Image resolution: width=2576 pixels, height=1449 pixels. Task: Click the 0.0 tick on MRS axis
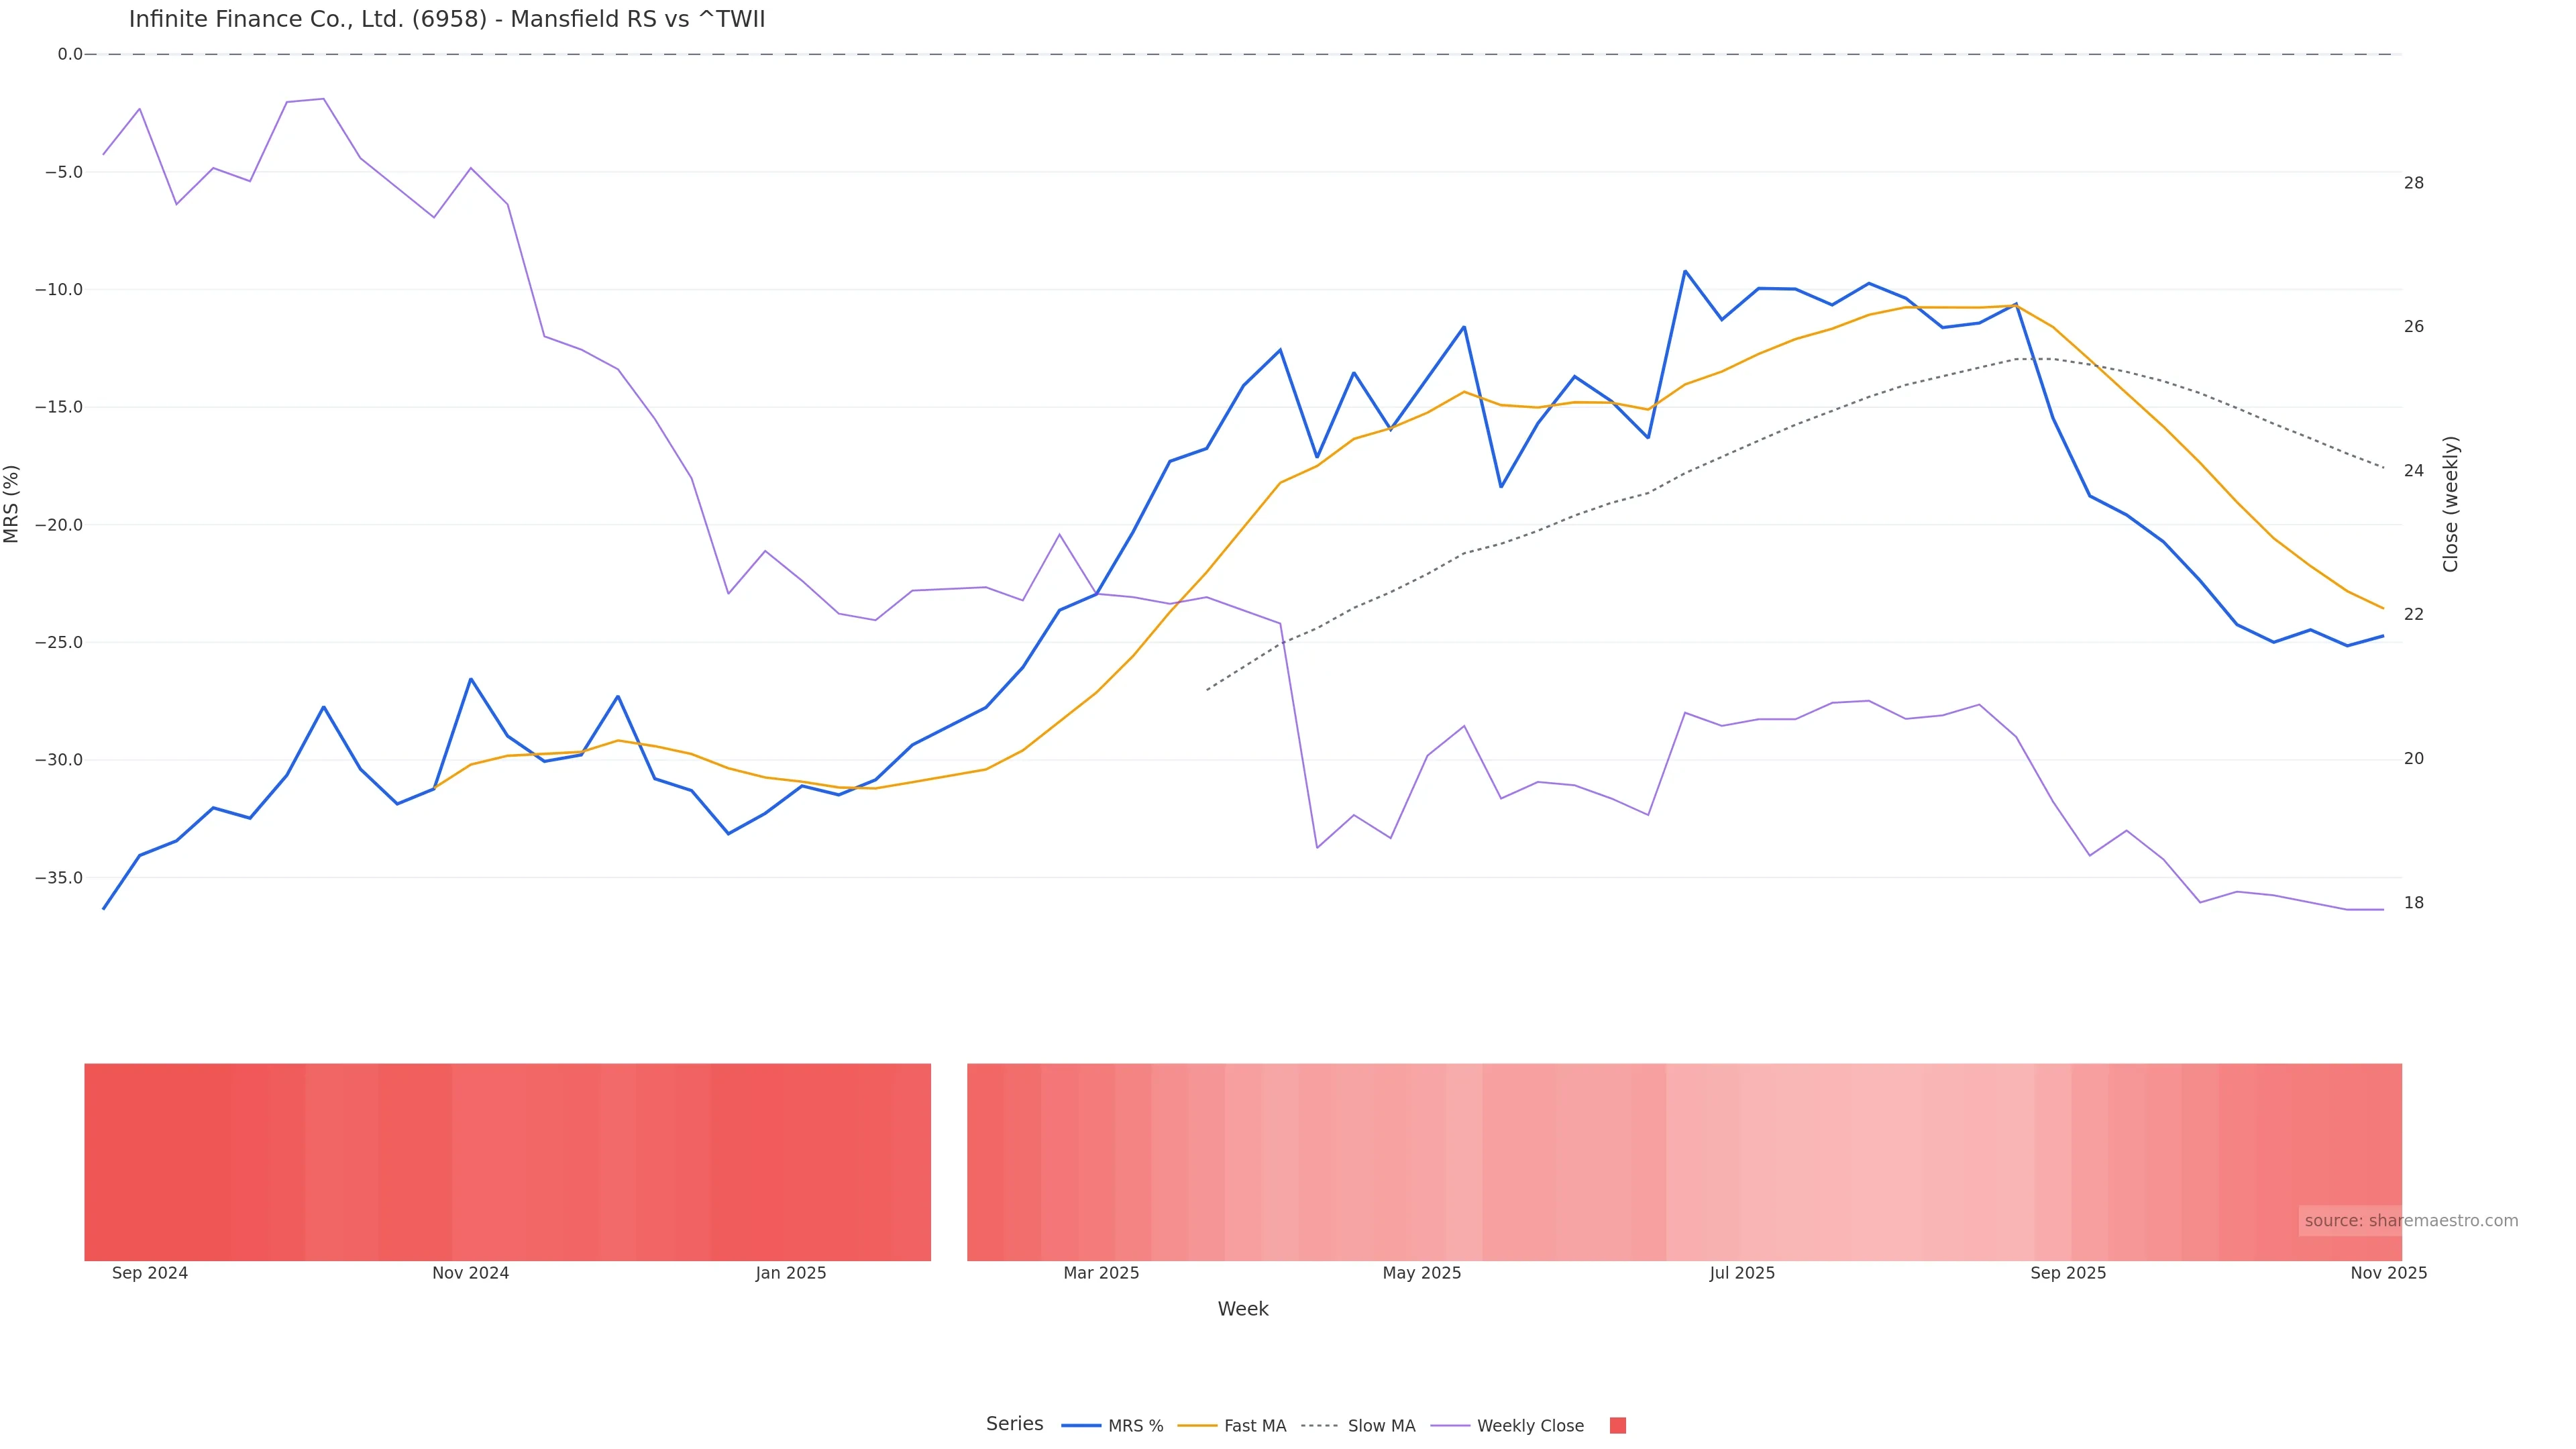click(x=70, y=54)
